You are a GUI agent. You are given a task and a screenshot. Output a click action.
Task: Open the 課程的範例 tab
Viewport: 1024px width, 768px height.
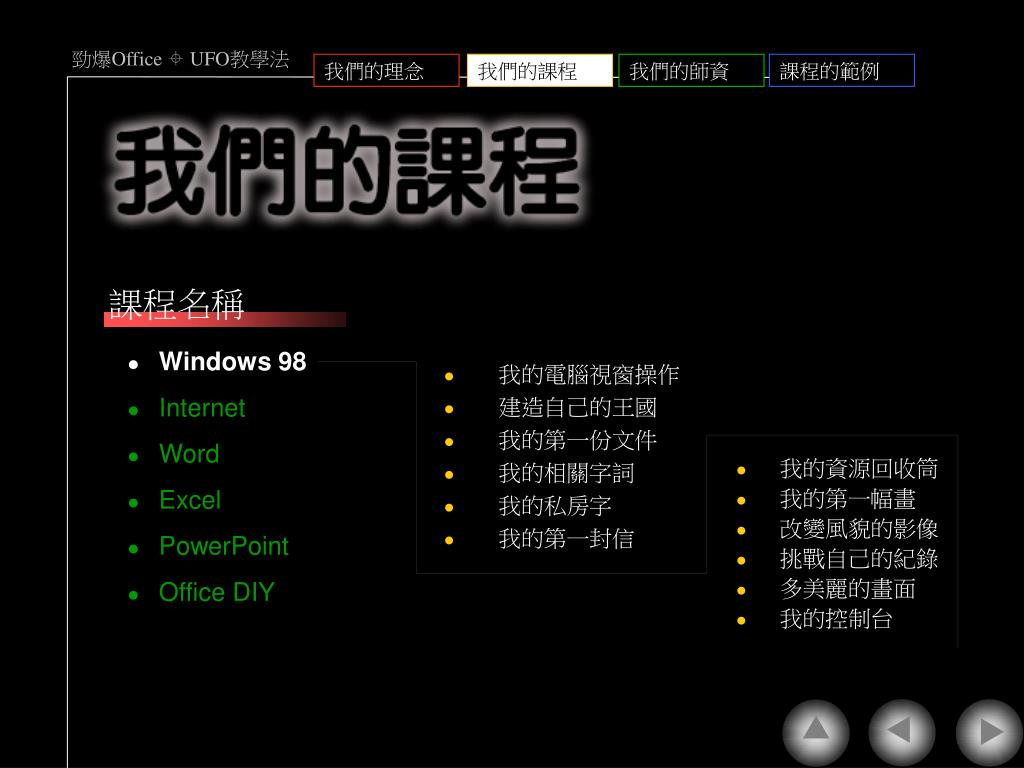coord(842,71)
